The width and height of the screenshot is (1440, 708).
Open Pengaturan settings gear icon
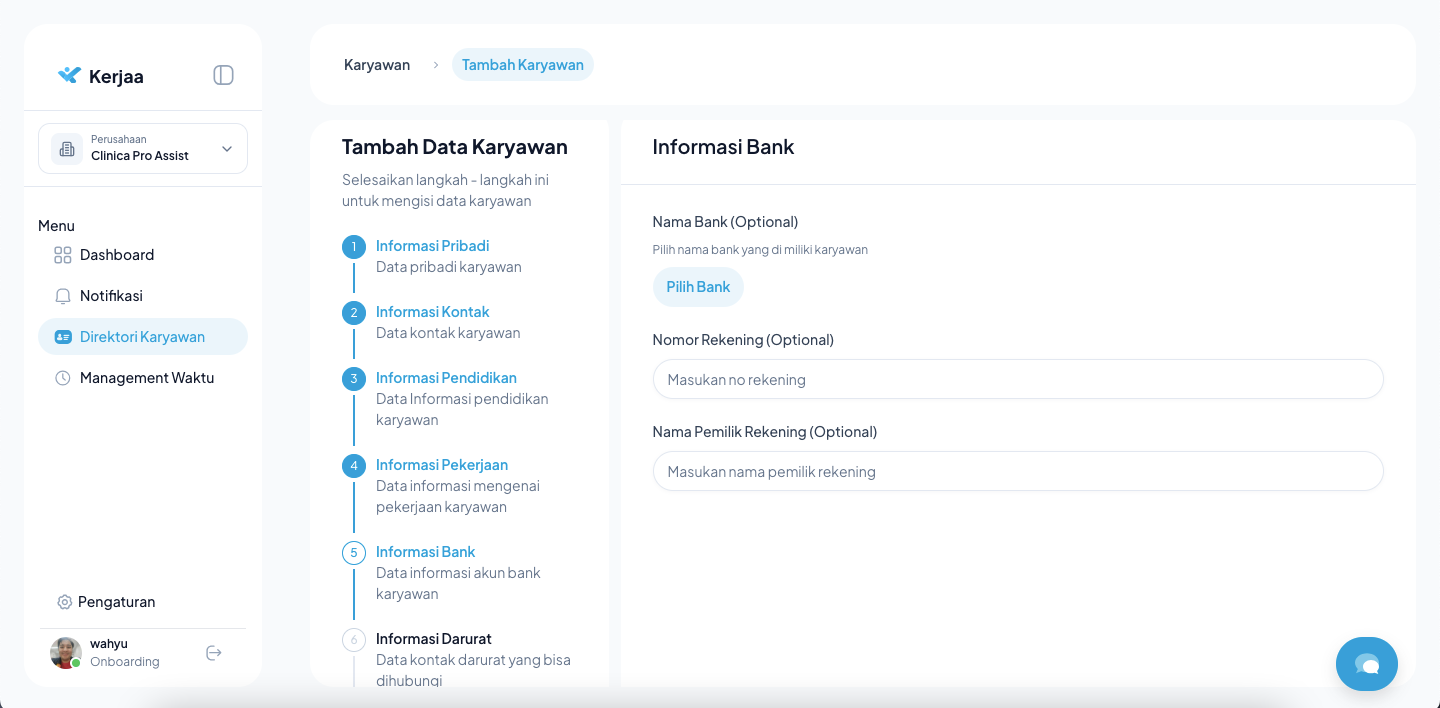tap(65, 602)
